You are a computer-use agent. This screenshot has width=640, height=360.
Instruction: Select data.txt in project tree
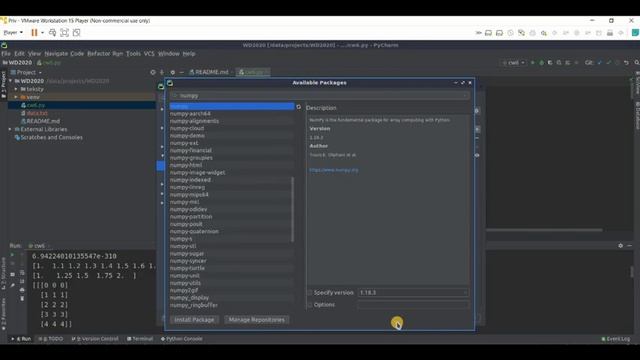pyautogui.click(x=37, y=113)
